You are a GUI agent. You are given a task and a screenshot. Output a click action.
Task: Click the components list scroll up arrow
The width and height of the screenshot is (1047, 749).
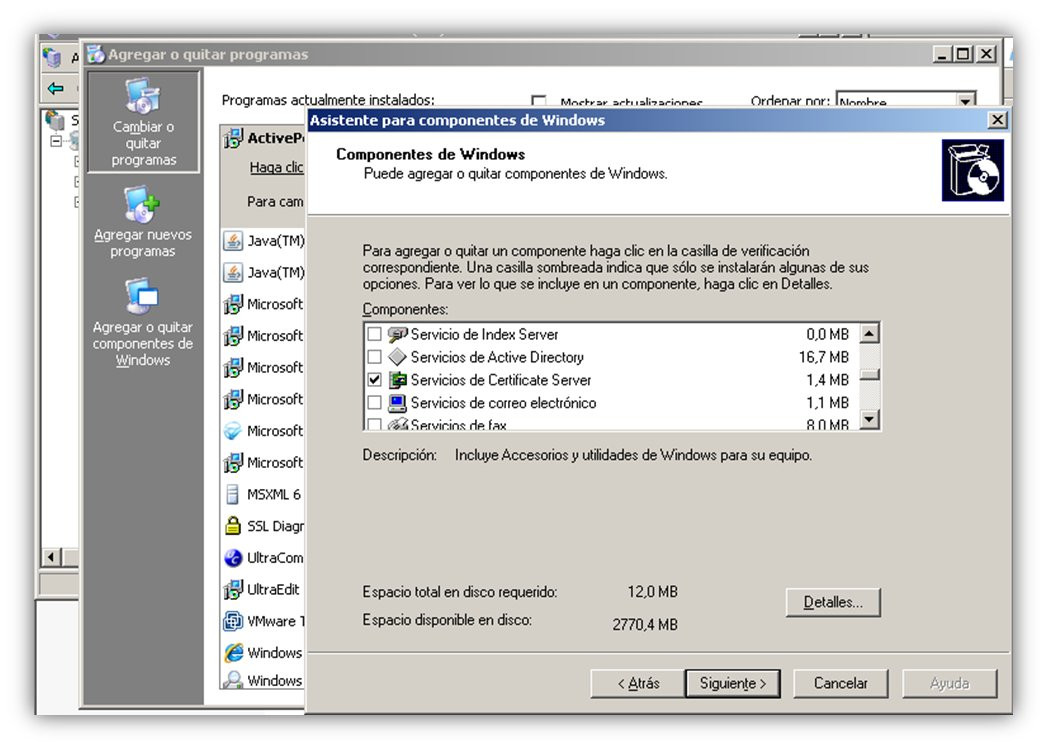pyautogui.click(x=869, y=333)
